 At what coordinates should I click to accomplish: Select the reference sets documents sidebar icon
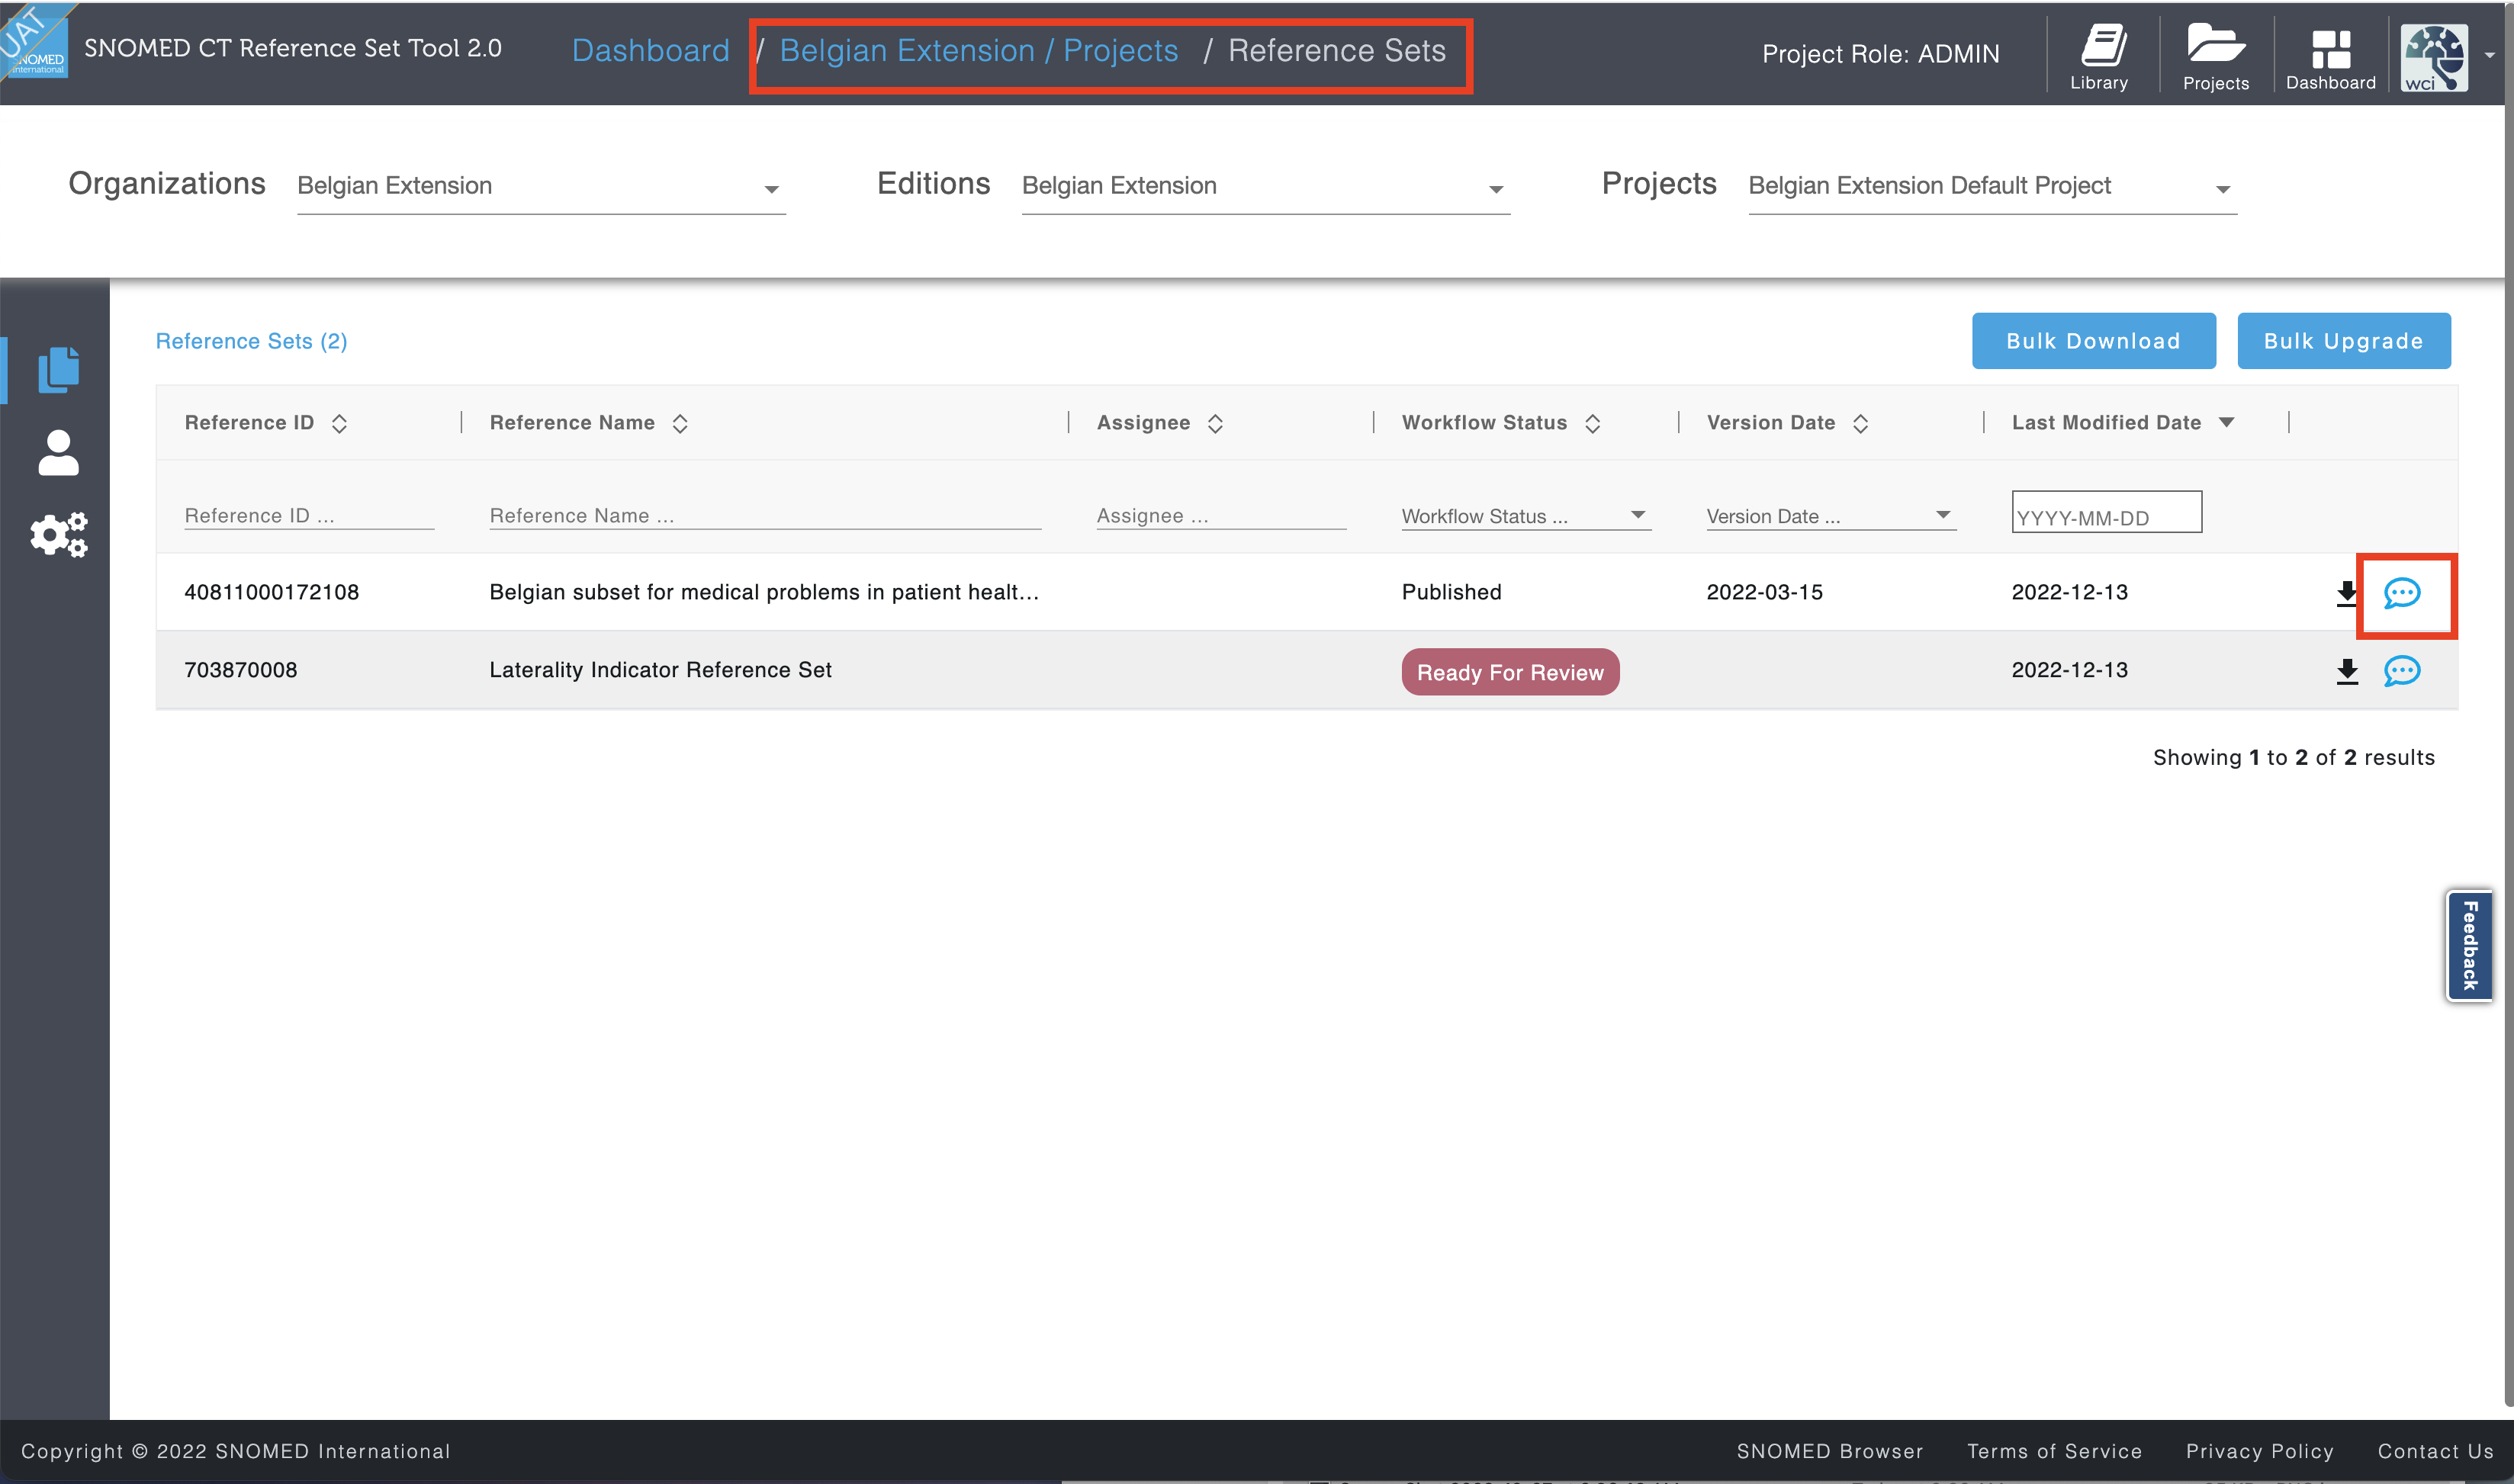coord(58,370)
